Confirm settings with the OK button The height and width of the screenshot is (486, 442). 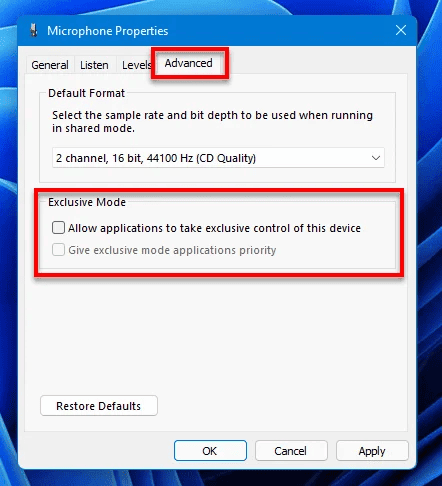[210, 451]
